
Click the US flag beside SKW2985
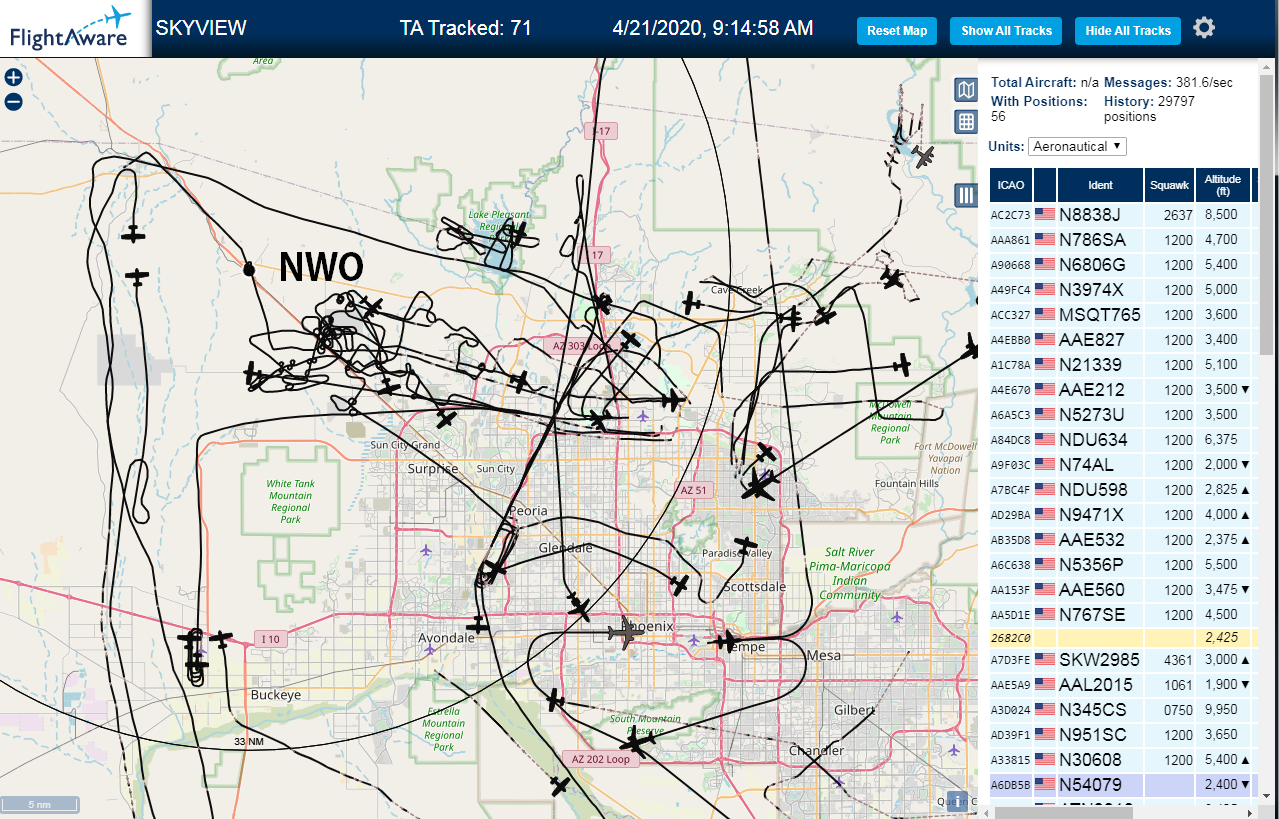tap(1045, 659)
